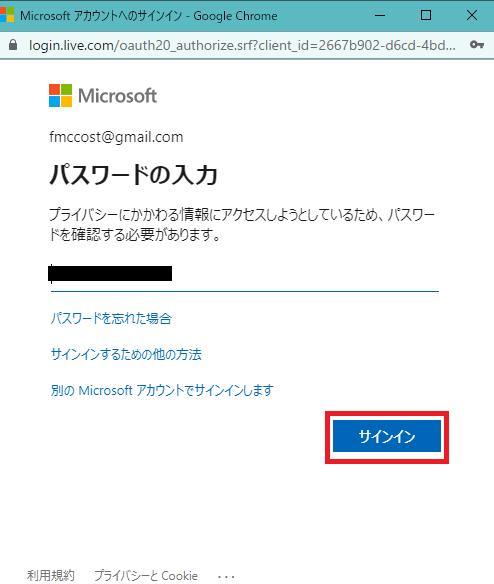
Task: Click the window title Microsoft アカウントへのサインイン
Action: (x=101, y=16)
